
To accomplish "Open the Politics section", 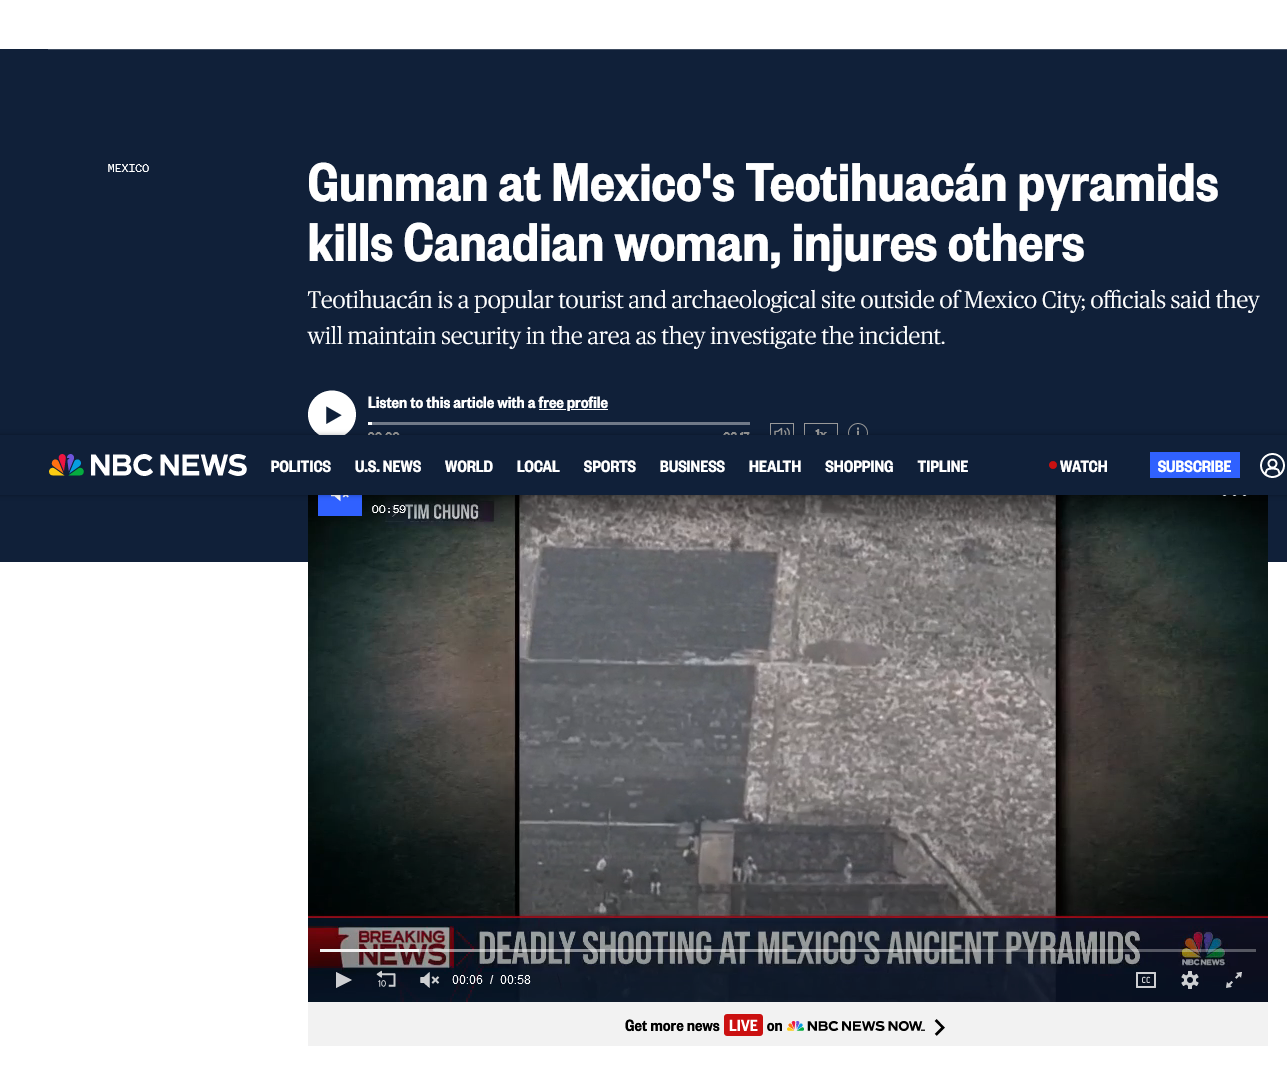I will 300,467.
